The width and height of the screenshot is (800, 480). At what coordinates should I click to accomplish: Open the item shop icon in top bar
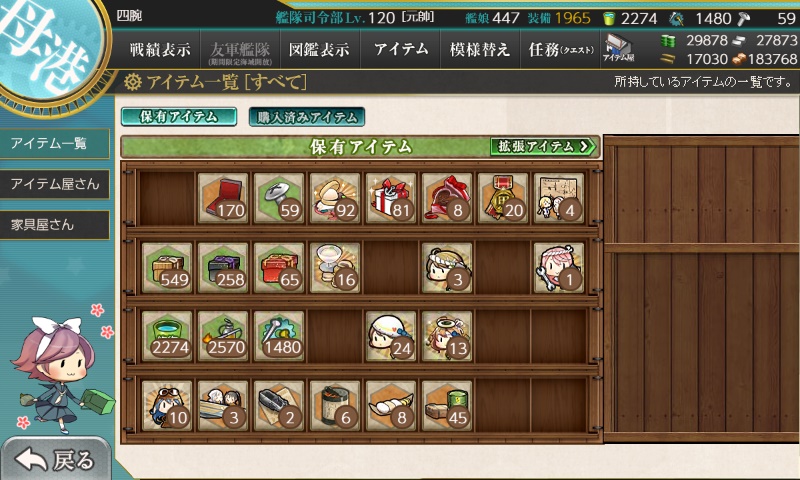tap(618, 48)
